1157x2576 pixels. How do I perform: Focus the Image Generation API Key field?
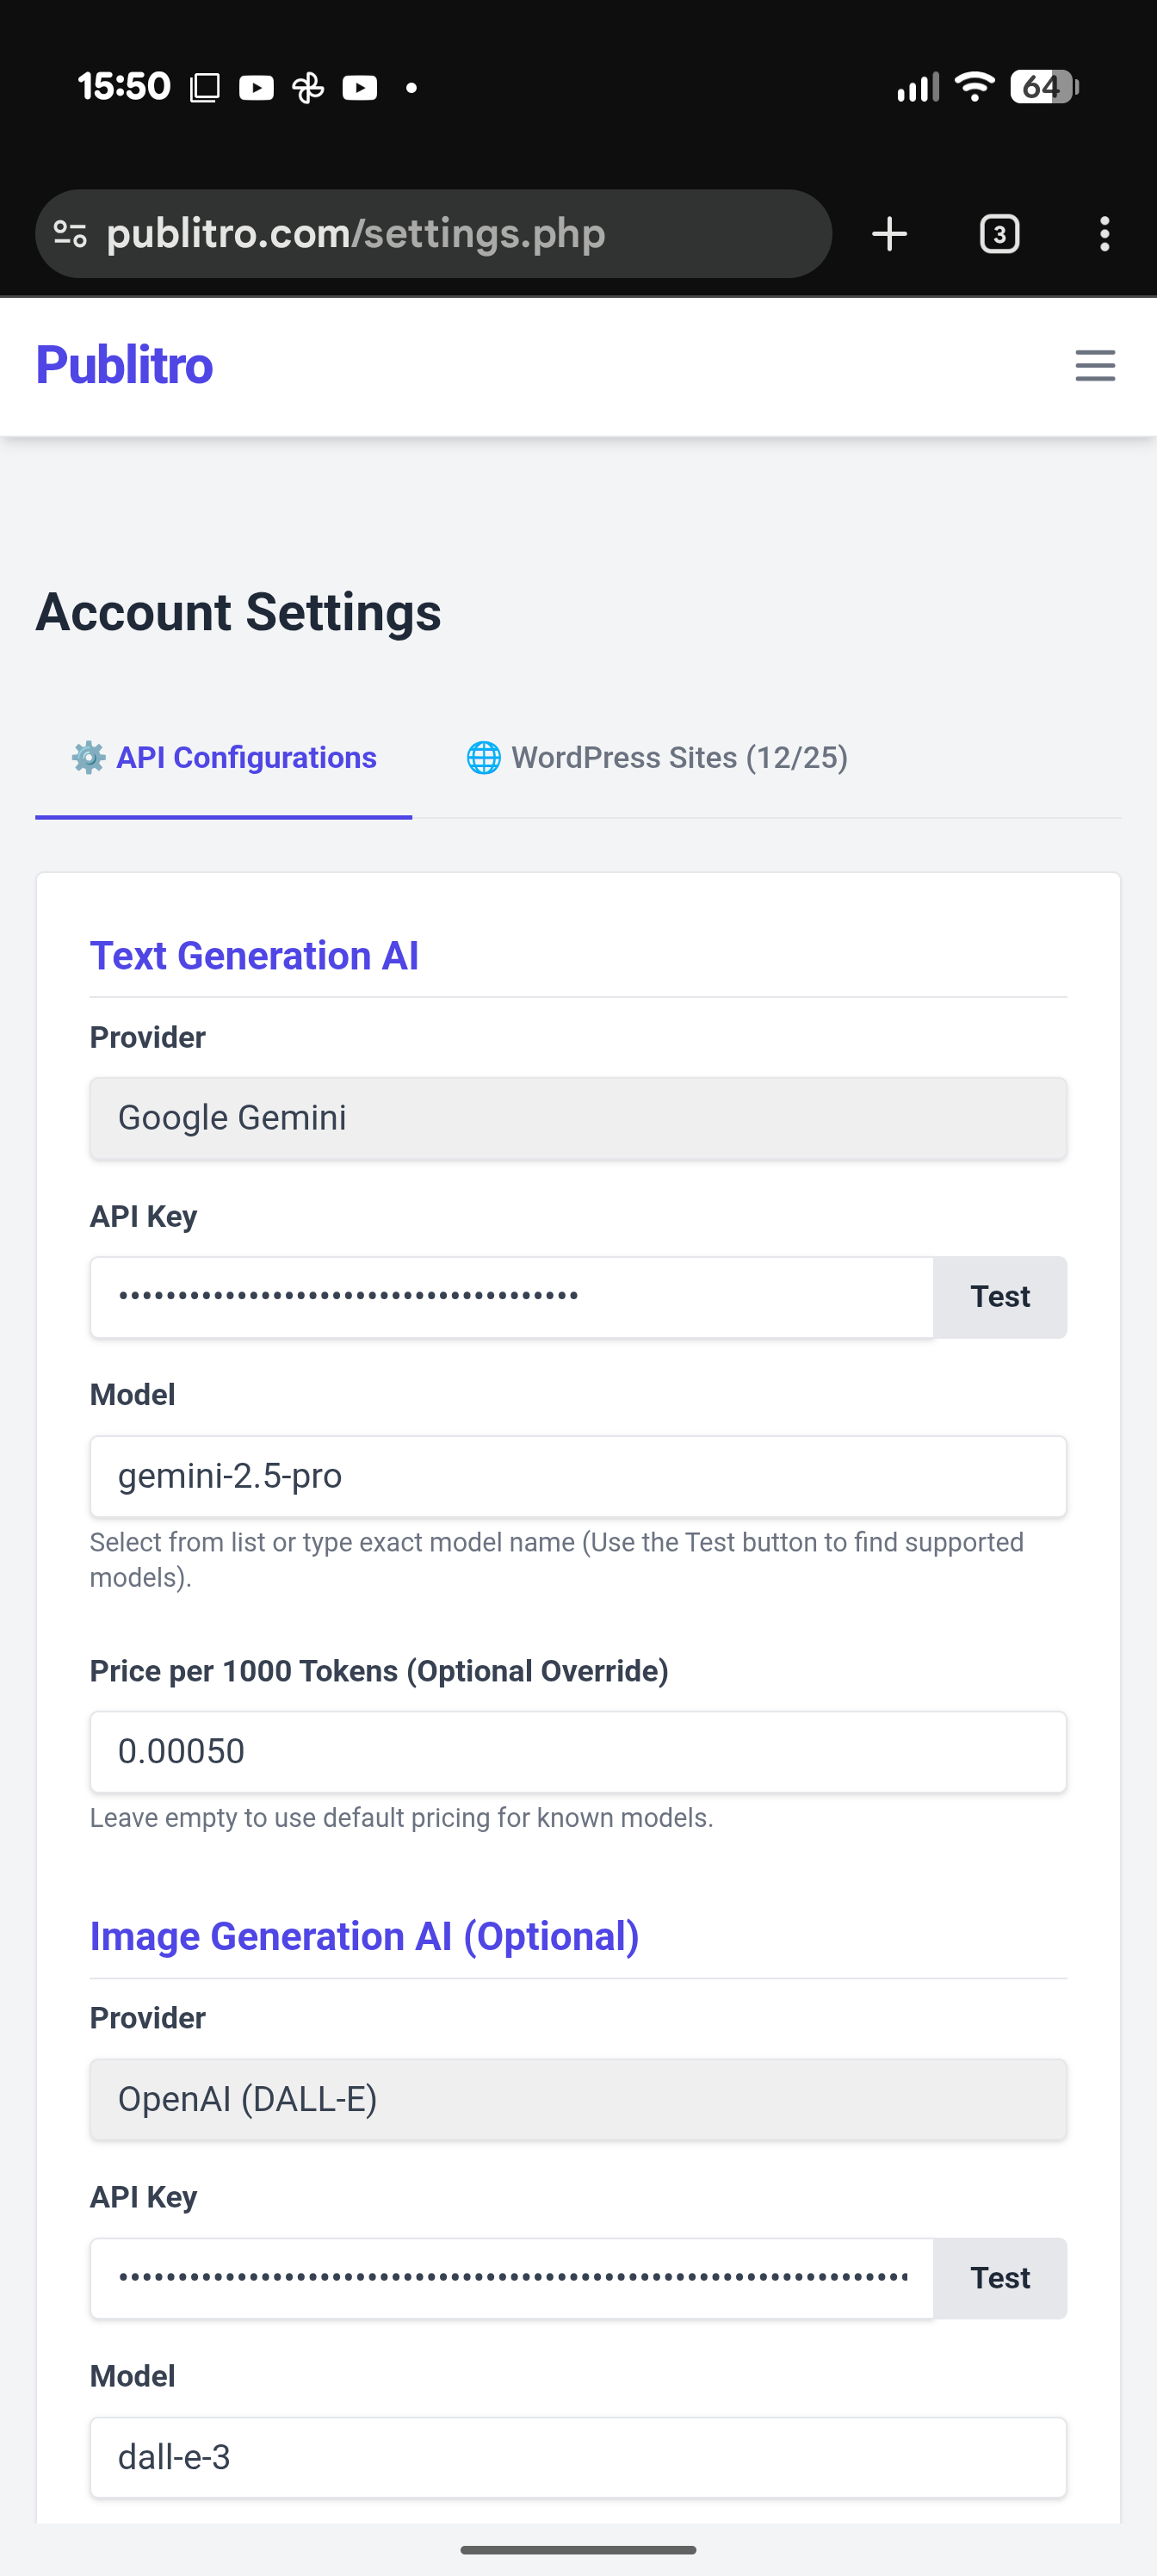coord(510,2278)
